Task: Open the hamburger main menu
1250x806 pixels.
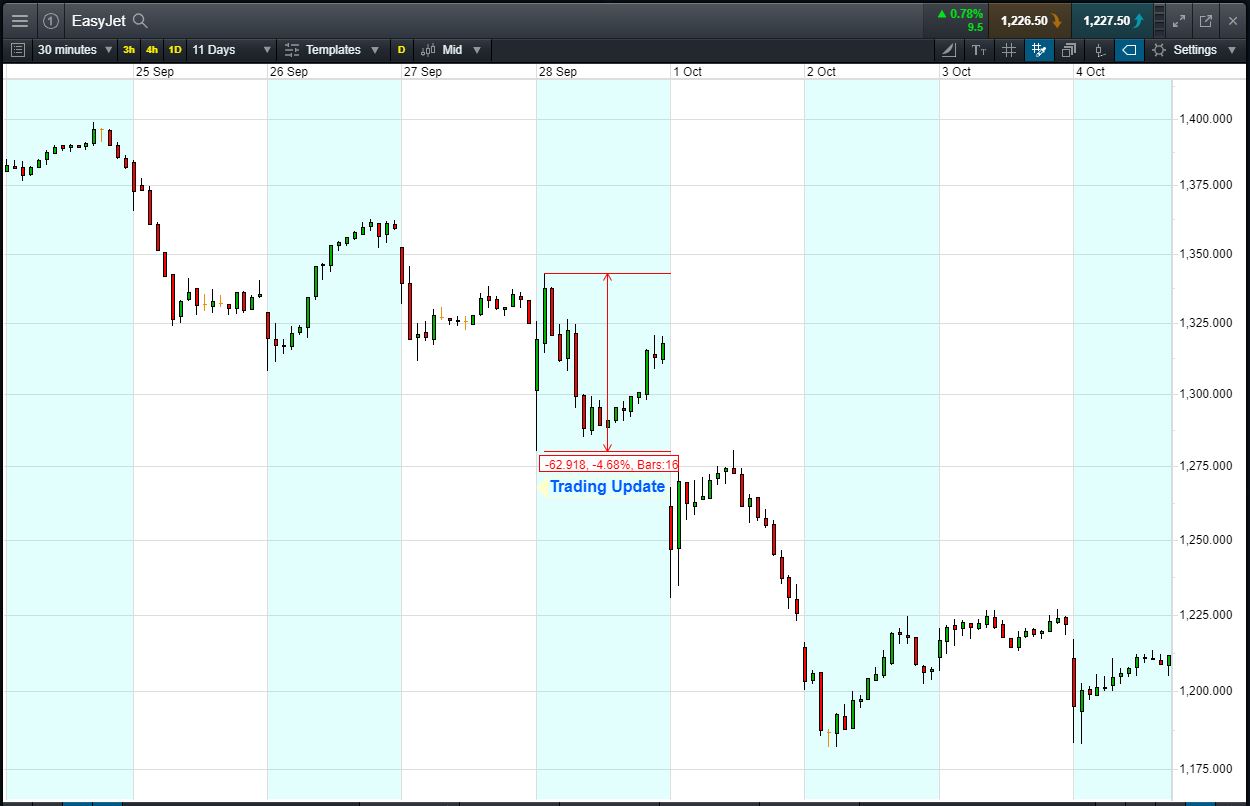Action: coord(19,20)
